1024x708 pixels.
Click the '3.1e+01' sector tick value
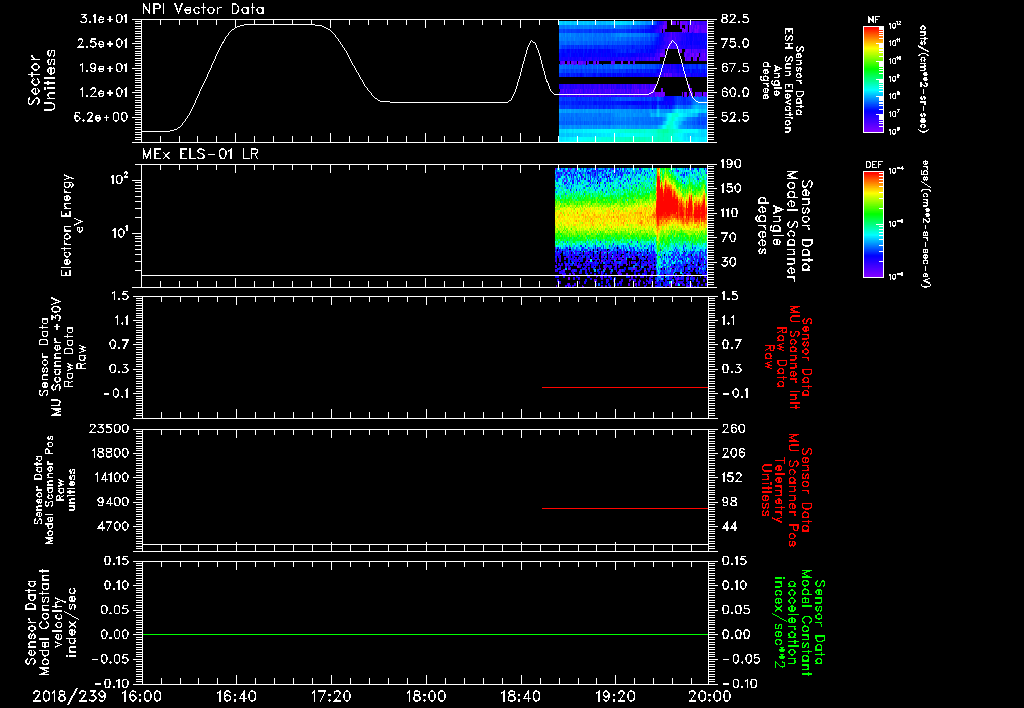(x=104, y=19)
